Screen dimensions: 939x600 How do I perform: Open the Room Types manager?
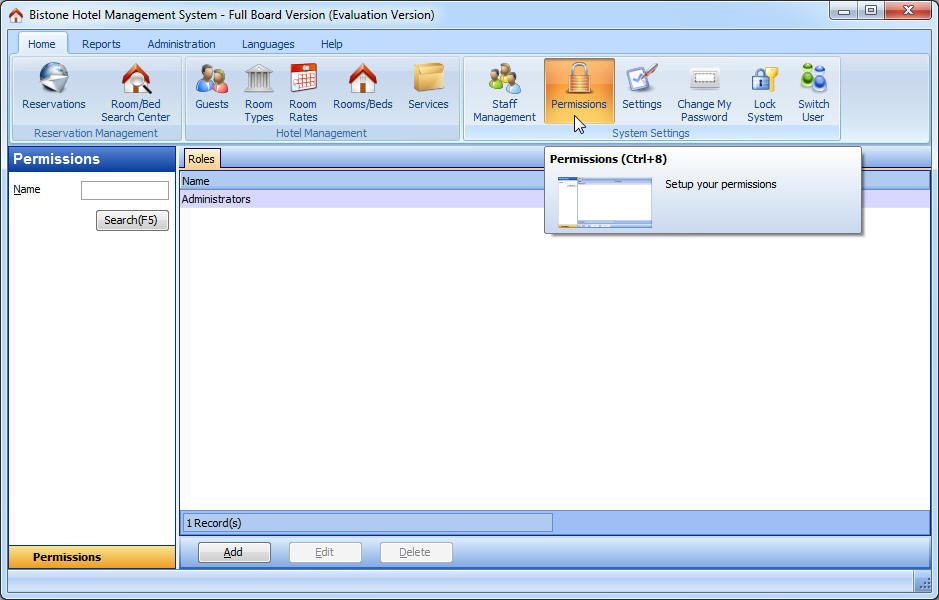tap(258, 88)
